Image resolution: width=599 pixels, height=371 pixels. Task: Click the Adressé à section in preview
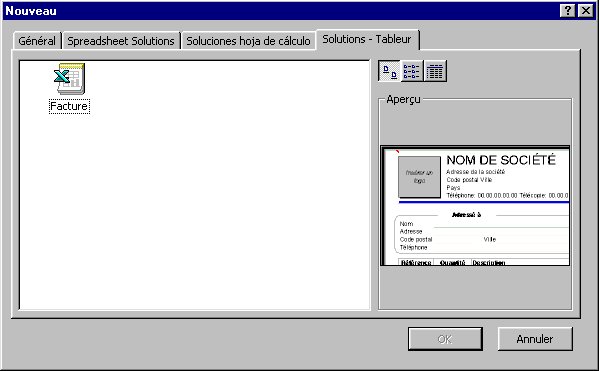[x=466, y=215]
